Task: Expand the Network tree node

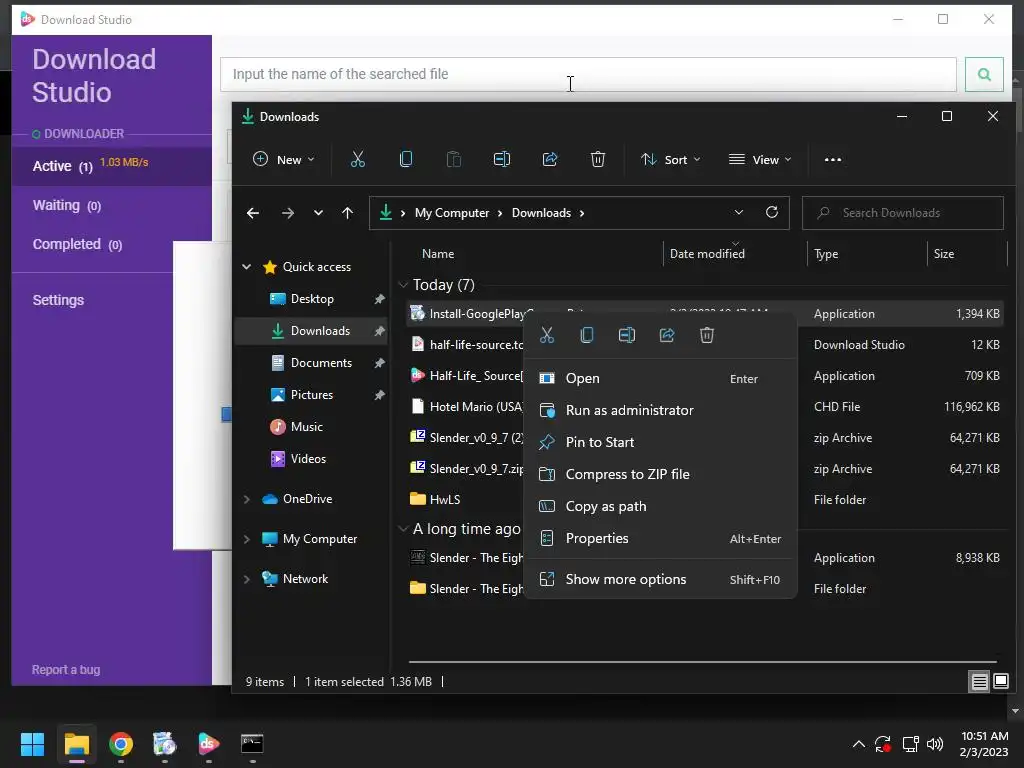Action: (x=247, y=579)
